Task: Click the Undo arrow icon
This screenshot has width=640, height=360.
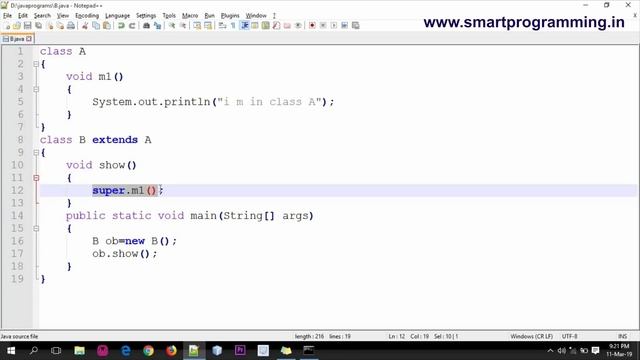Action: (121, 26)
